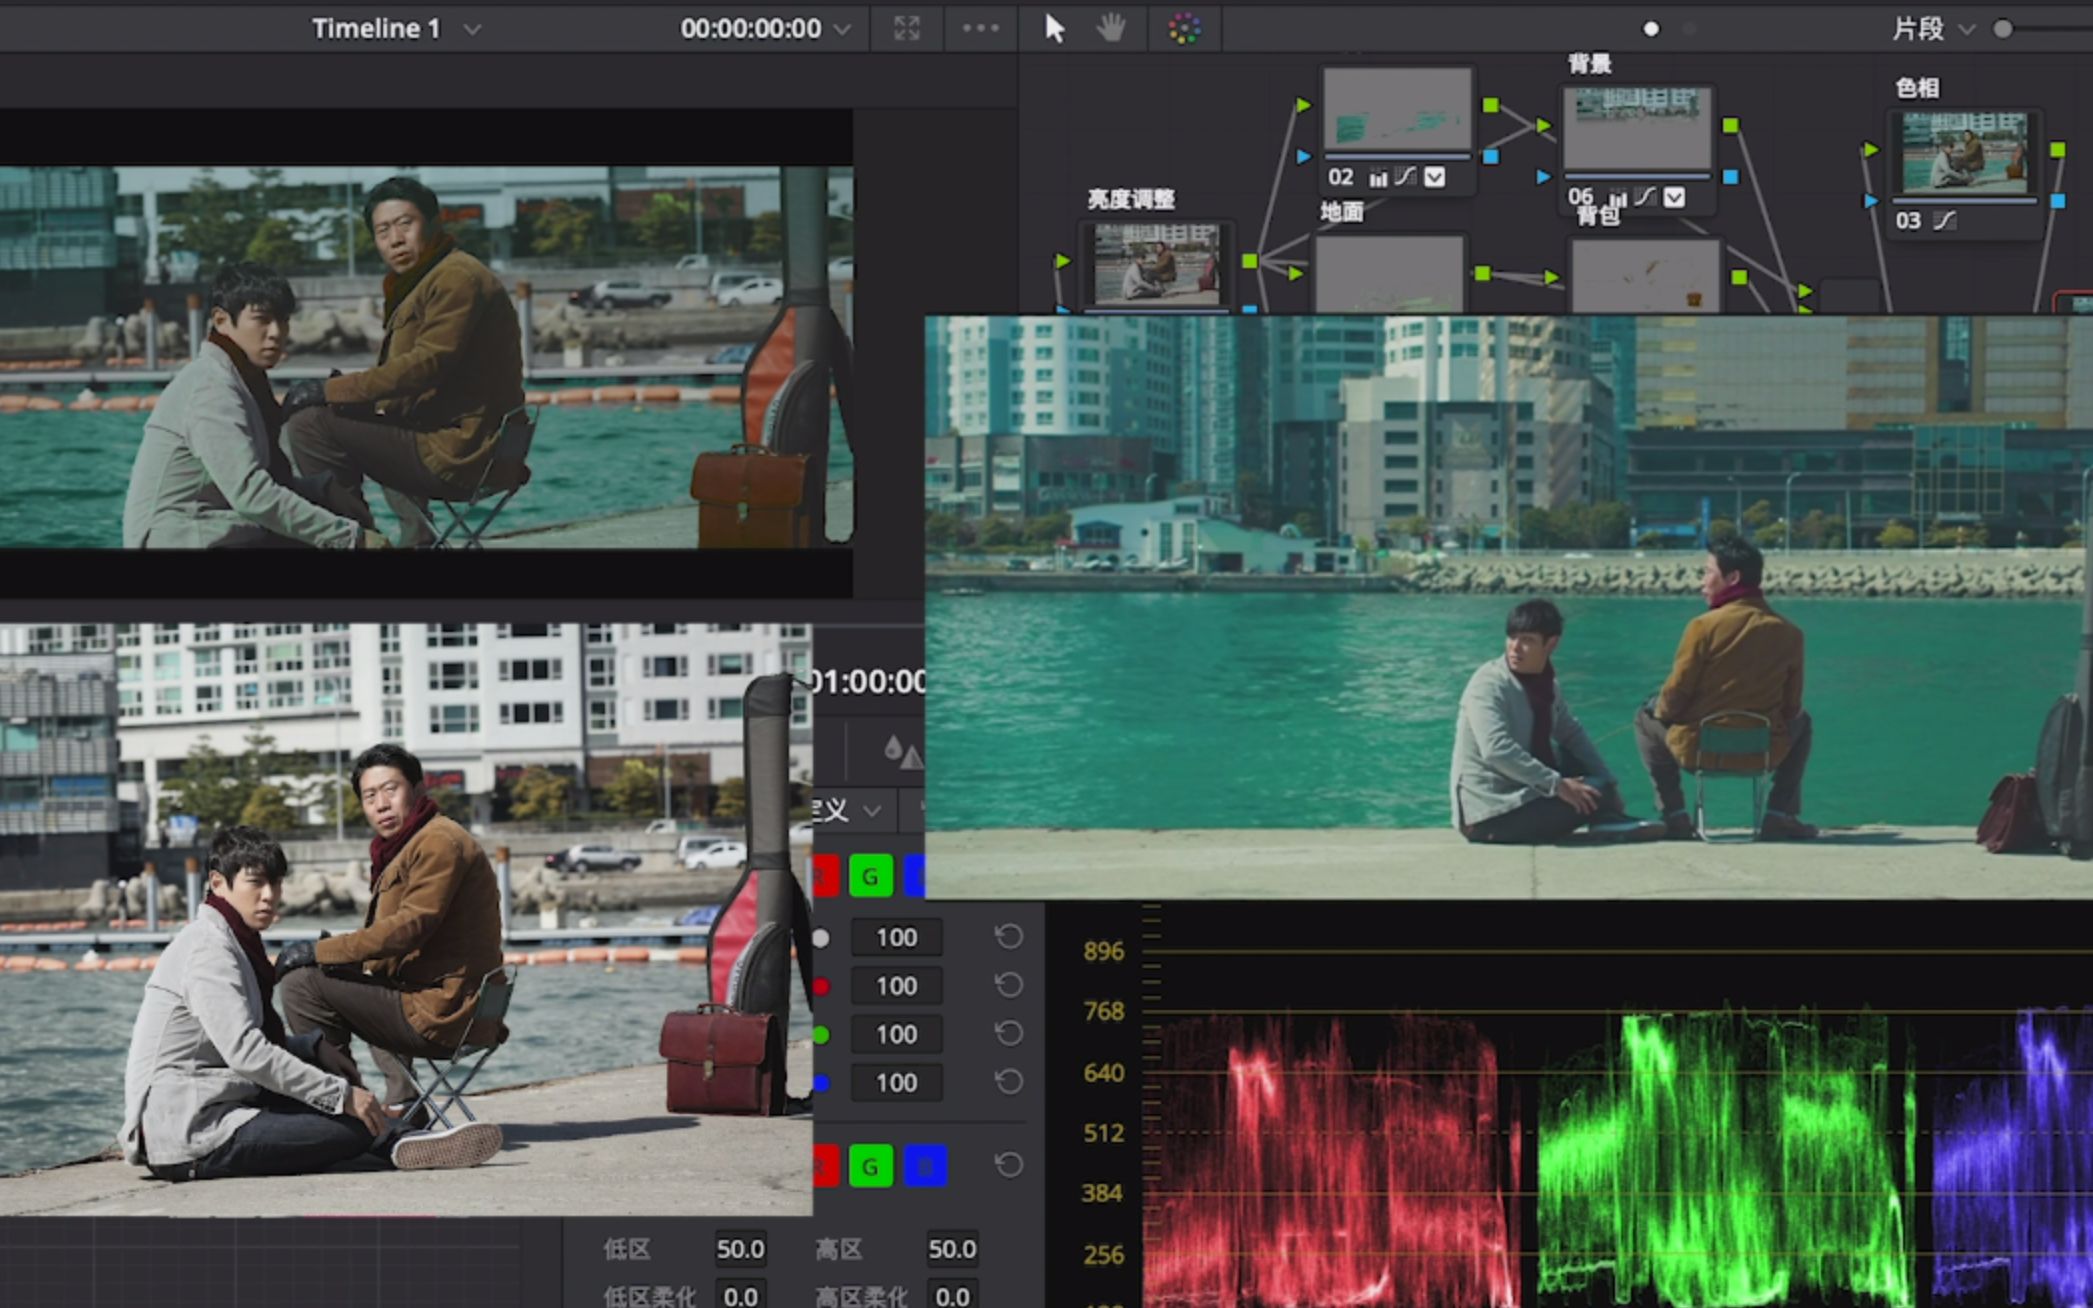Click the curve icon on node 06
This screenshot has width=2093, height=1308.
click(1645, 196)
